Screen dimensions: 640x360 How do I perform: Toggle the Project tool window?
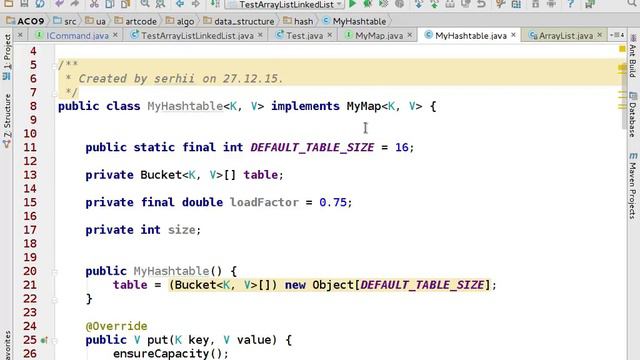click(7, 57)
